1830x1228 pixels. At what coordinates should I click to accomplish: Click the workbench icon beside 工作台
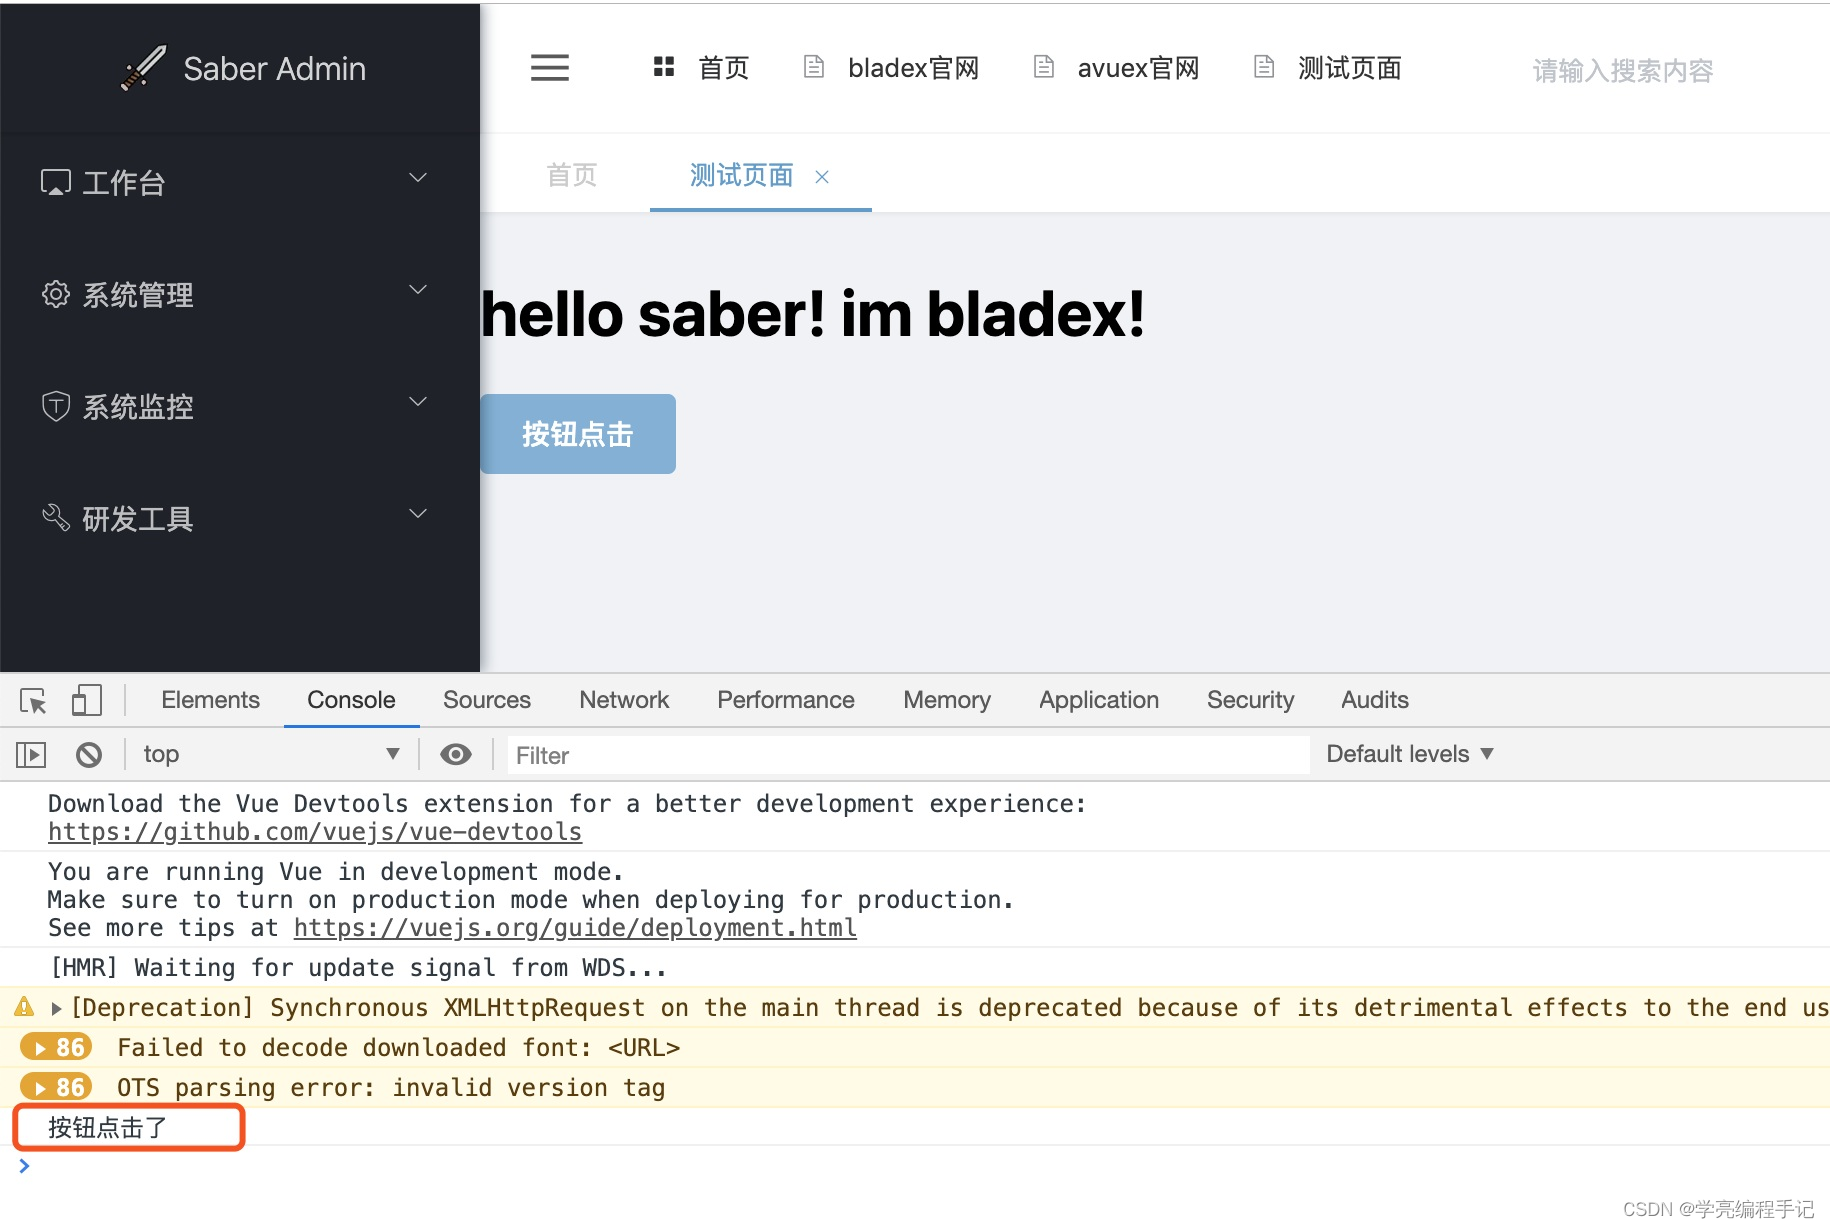tap(56, 182)
